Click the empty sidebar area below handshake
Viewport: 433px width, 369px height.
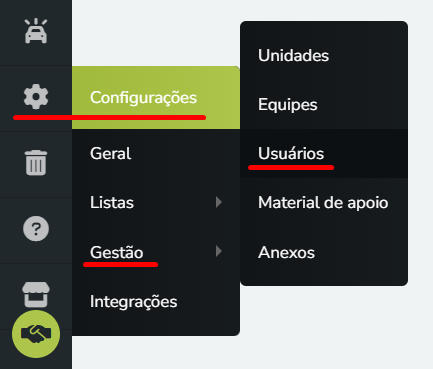(x=36, y=364)
